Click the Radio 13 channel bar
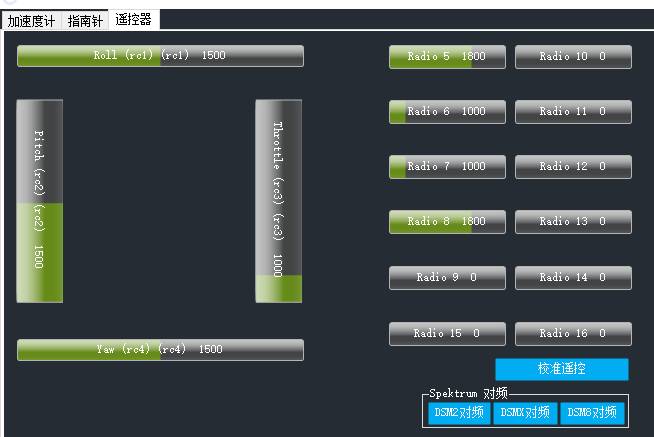The image size is (654, 437). coord(573,222)
